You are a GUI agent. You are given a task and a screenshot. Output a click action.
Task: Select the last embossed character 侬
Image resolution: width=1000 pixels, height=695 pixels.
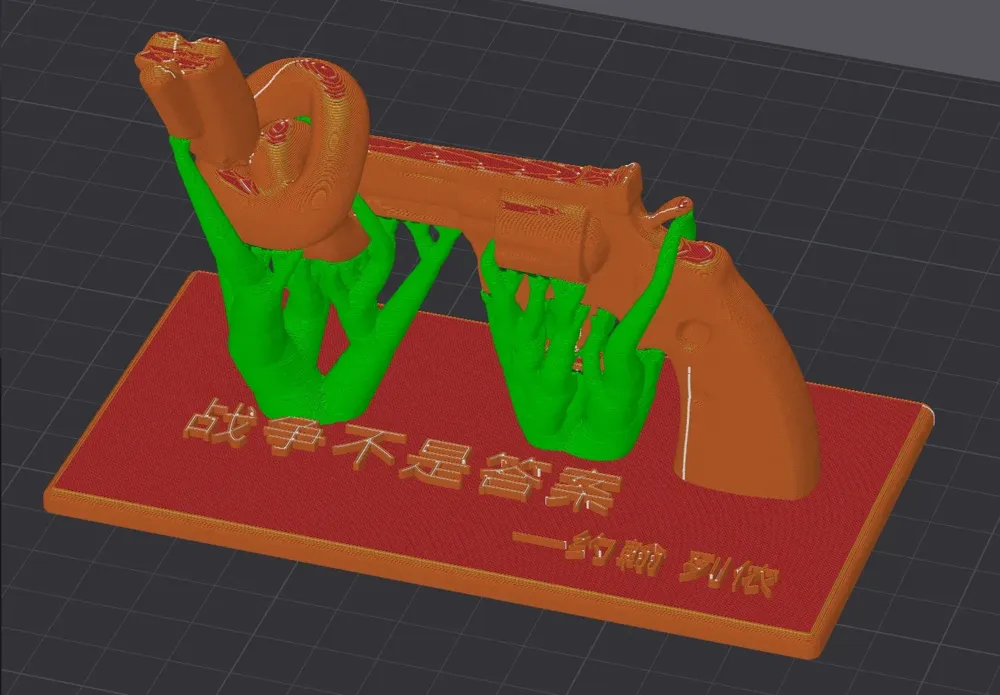coord(750,580)
